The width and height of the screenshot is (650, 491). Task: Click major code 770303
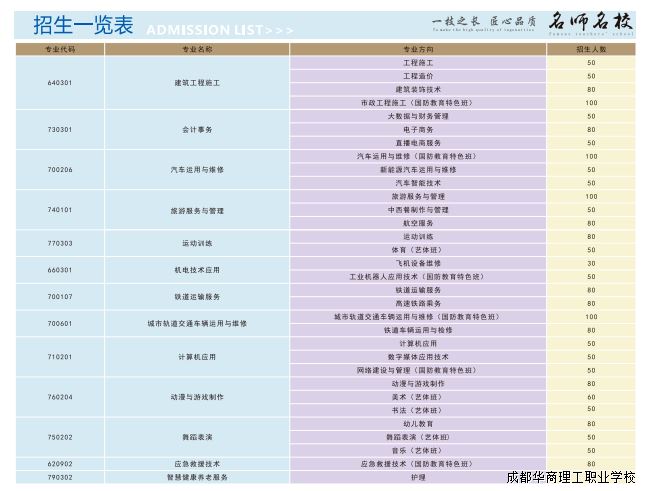(x=60, y=243)
